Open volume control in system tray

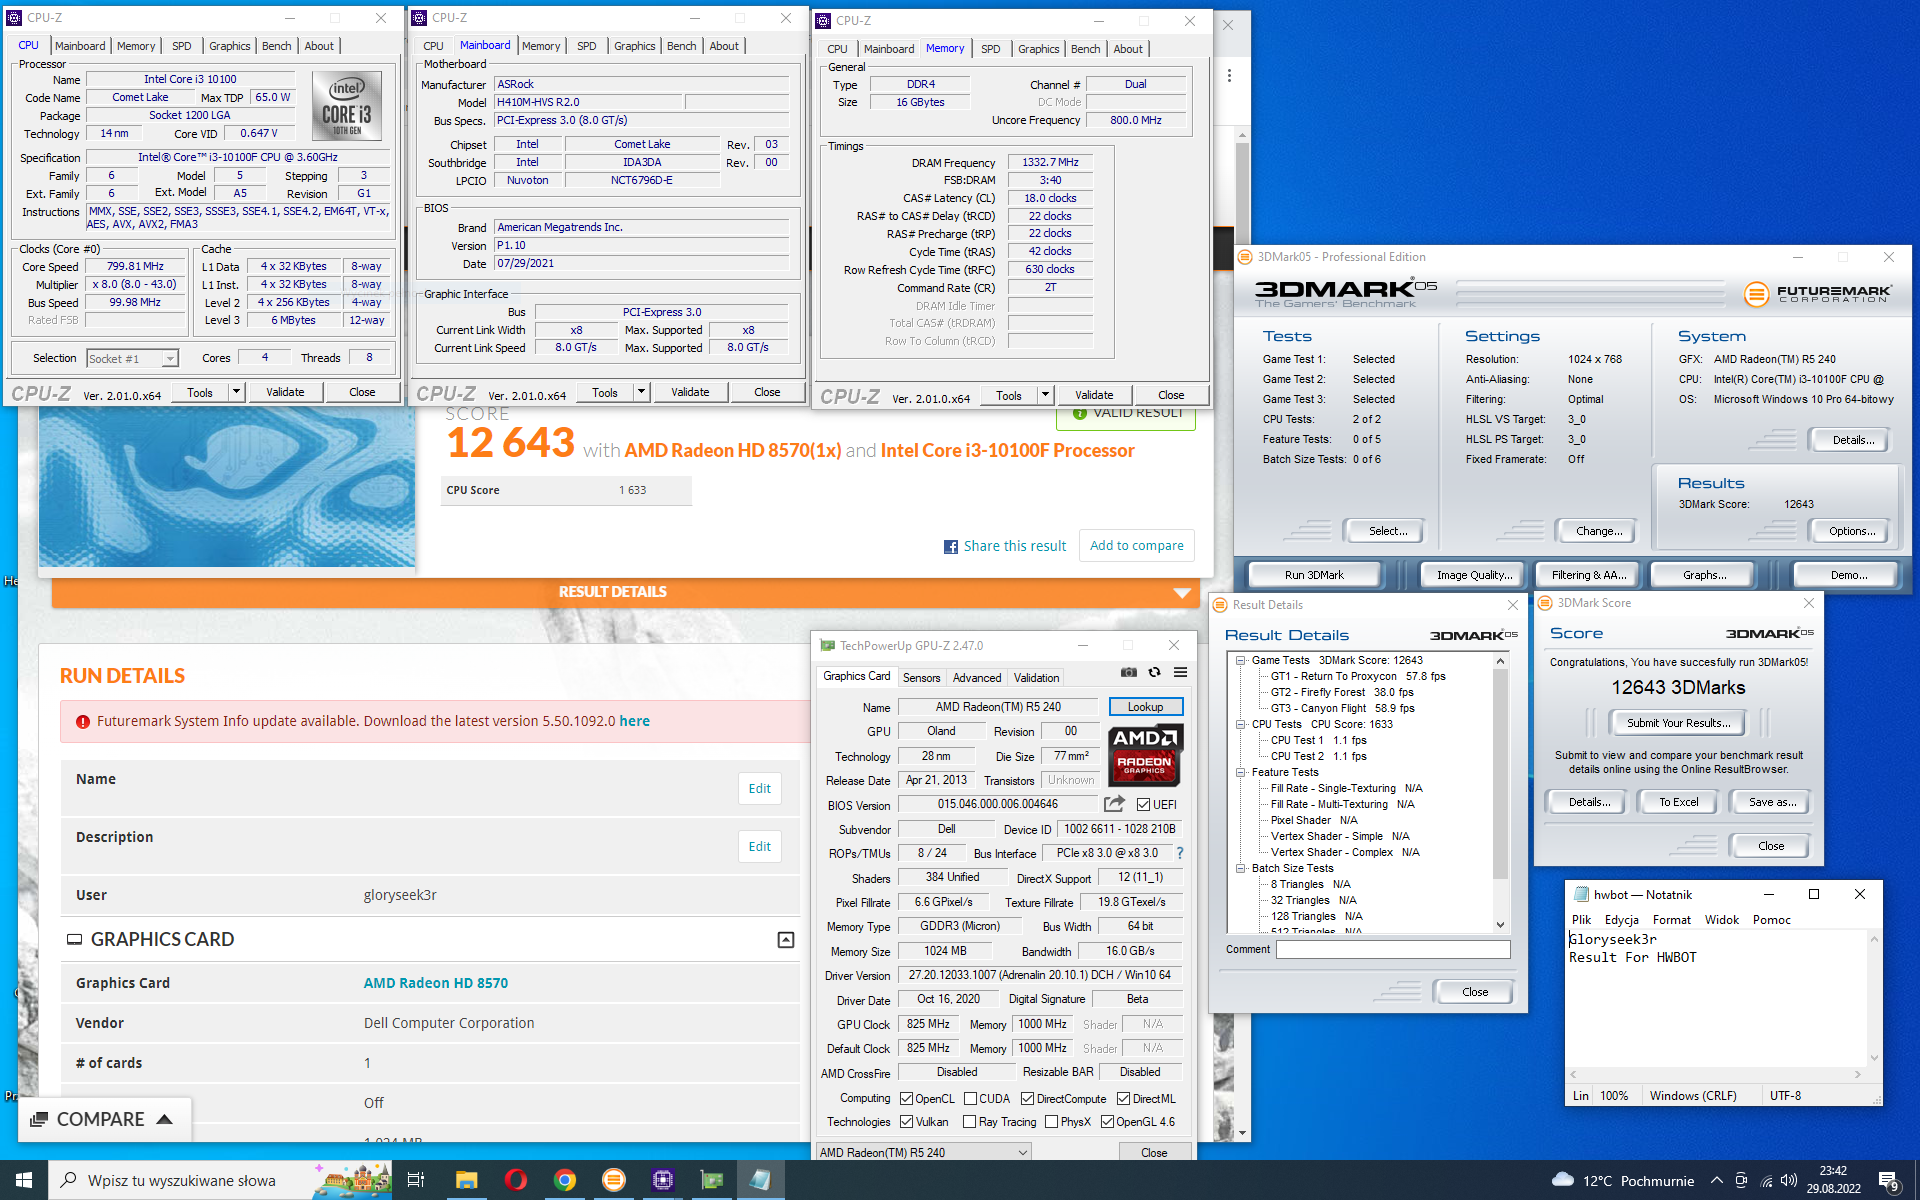tap(1790, 1181)
